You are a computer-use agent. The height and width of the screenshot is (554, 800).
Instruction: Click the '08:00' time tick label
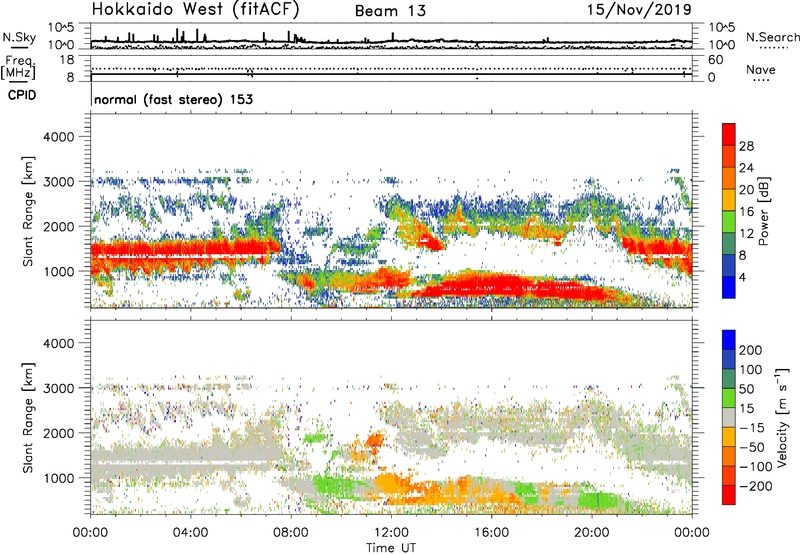pyautogui.click(x=291, y=533)
